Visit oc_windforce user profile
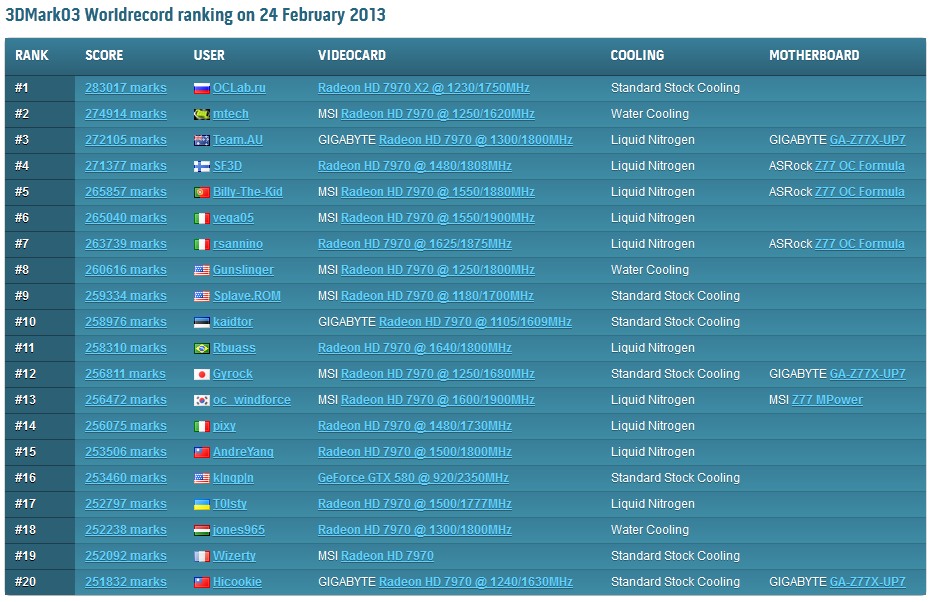The image size is (933, 602). point(252,400)
